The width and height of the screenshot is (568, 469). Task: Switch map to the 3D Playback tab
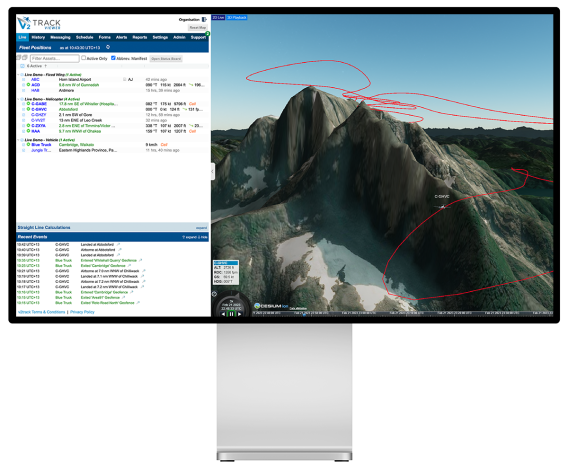coord(237,17)
